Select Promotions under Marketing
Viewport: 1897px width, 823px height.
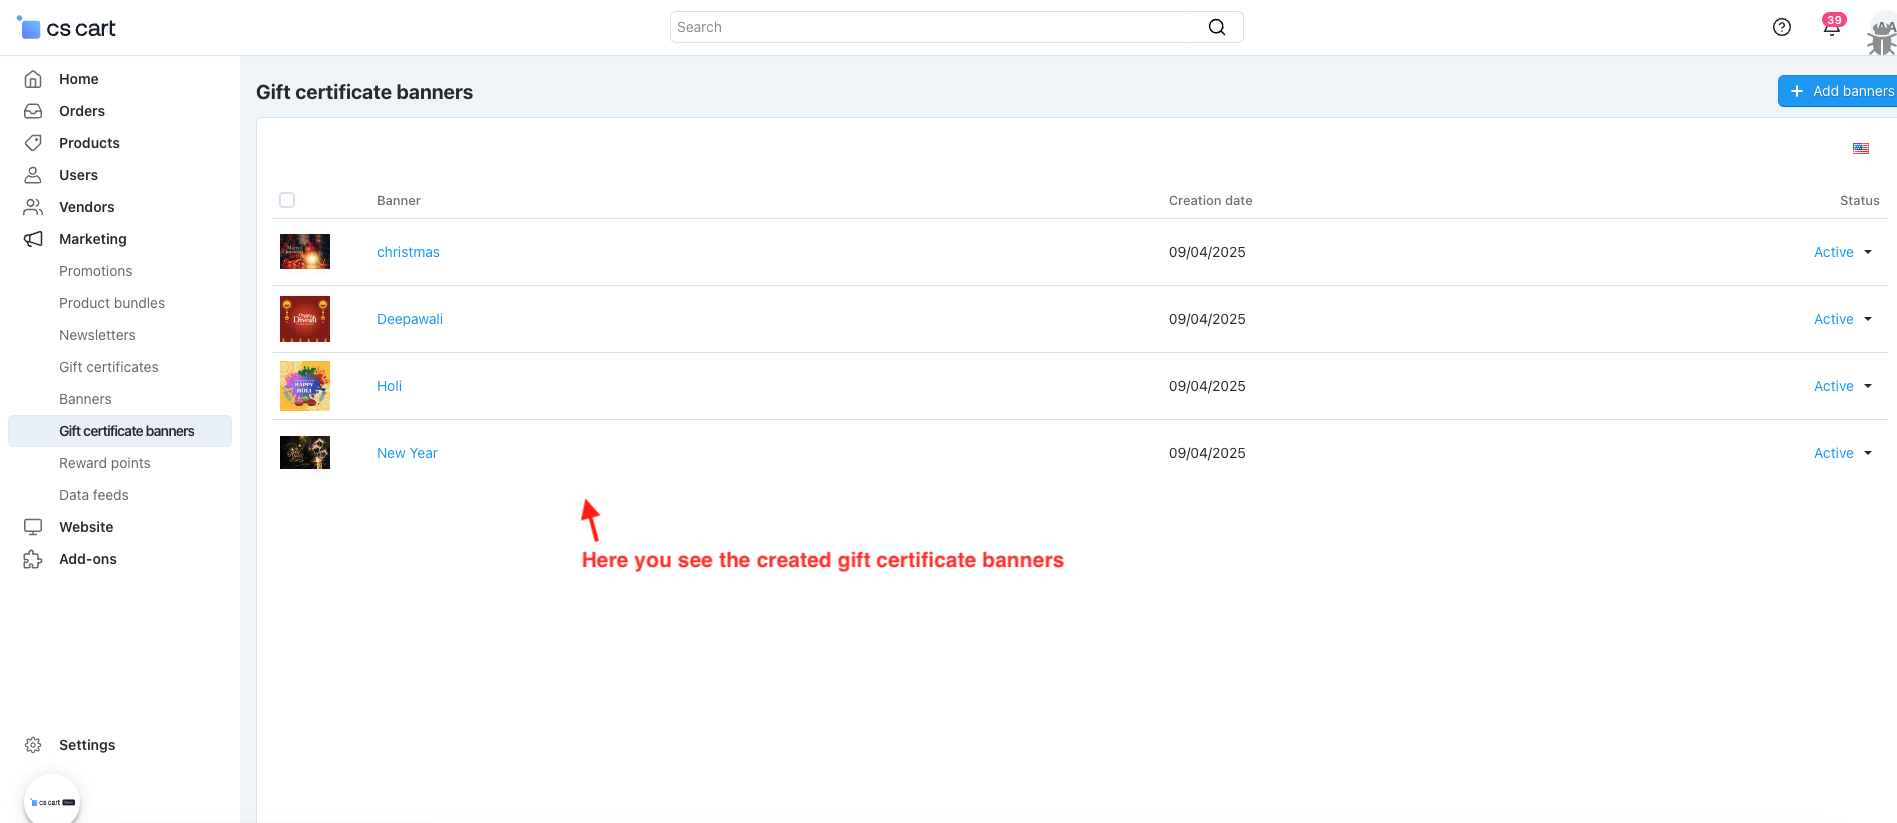(x=95, y=271)
